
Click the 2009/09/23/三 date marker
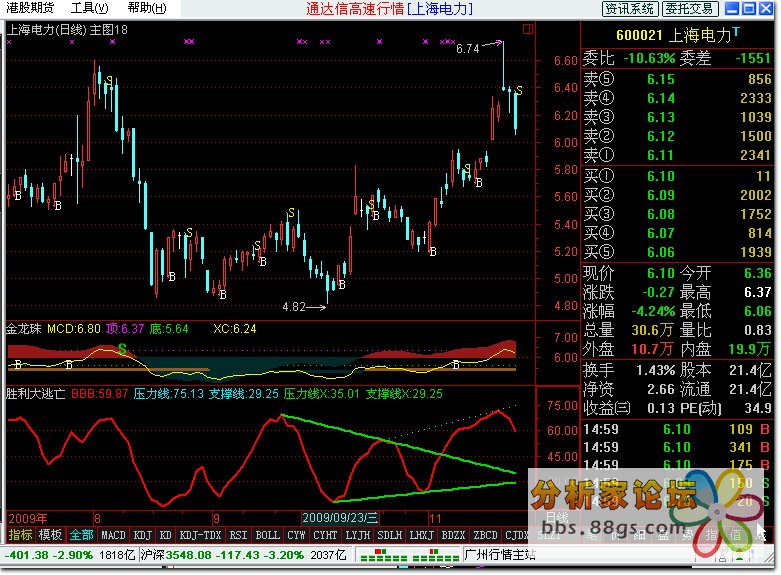pos(340,518)
